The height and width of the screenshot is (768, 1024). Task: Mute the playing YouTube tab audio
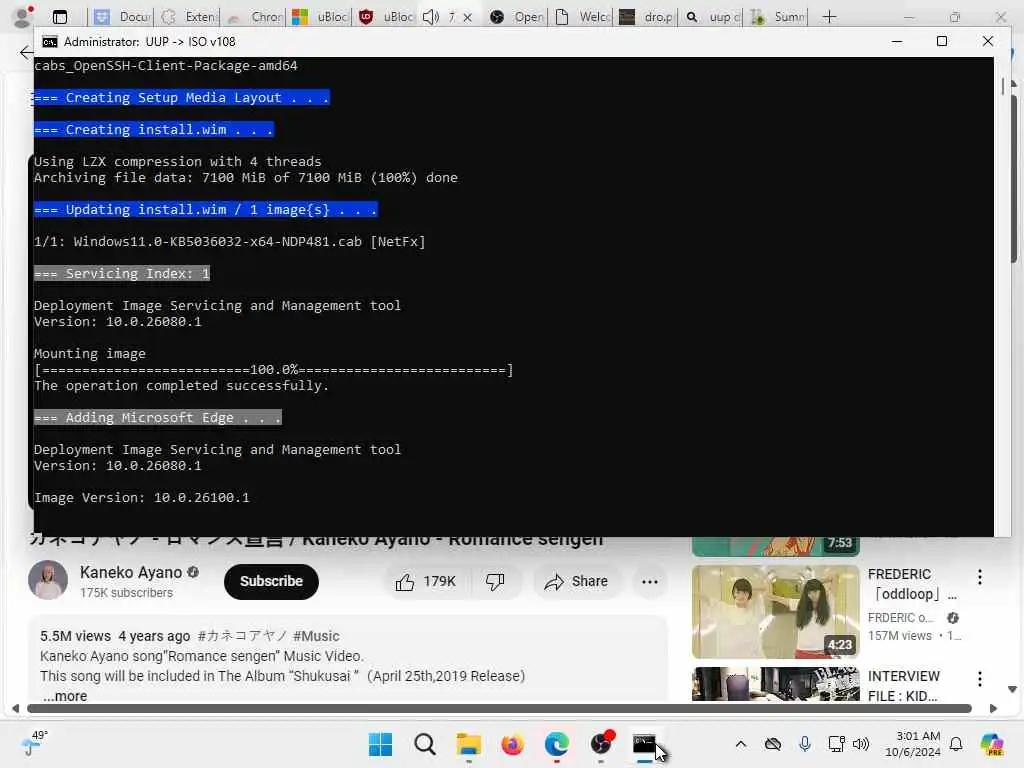tap(430, 17)
